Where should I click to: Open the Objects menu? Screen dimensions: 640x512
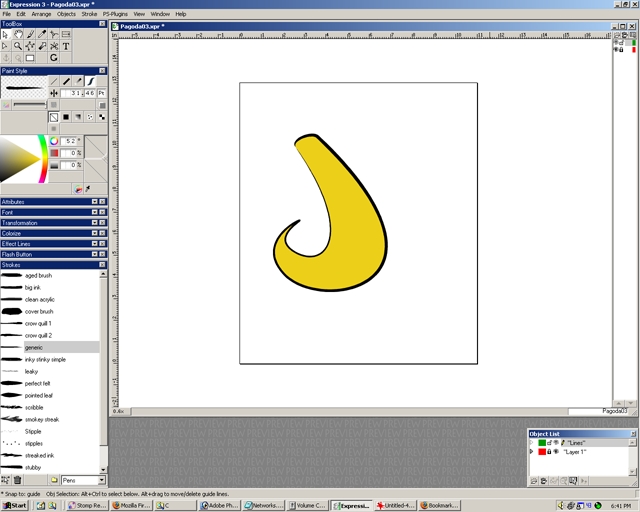click(x=66, y=14)
